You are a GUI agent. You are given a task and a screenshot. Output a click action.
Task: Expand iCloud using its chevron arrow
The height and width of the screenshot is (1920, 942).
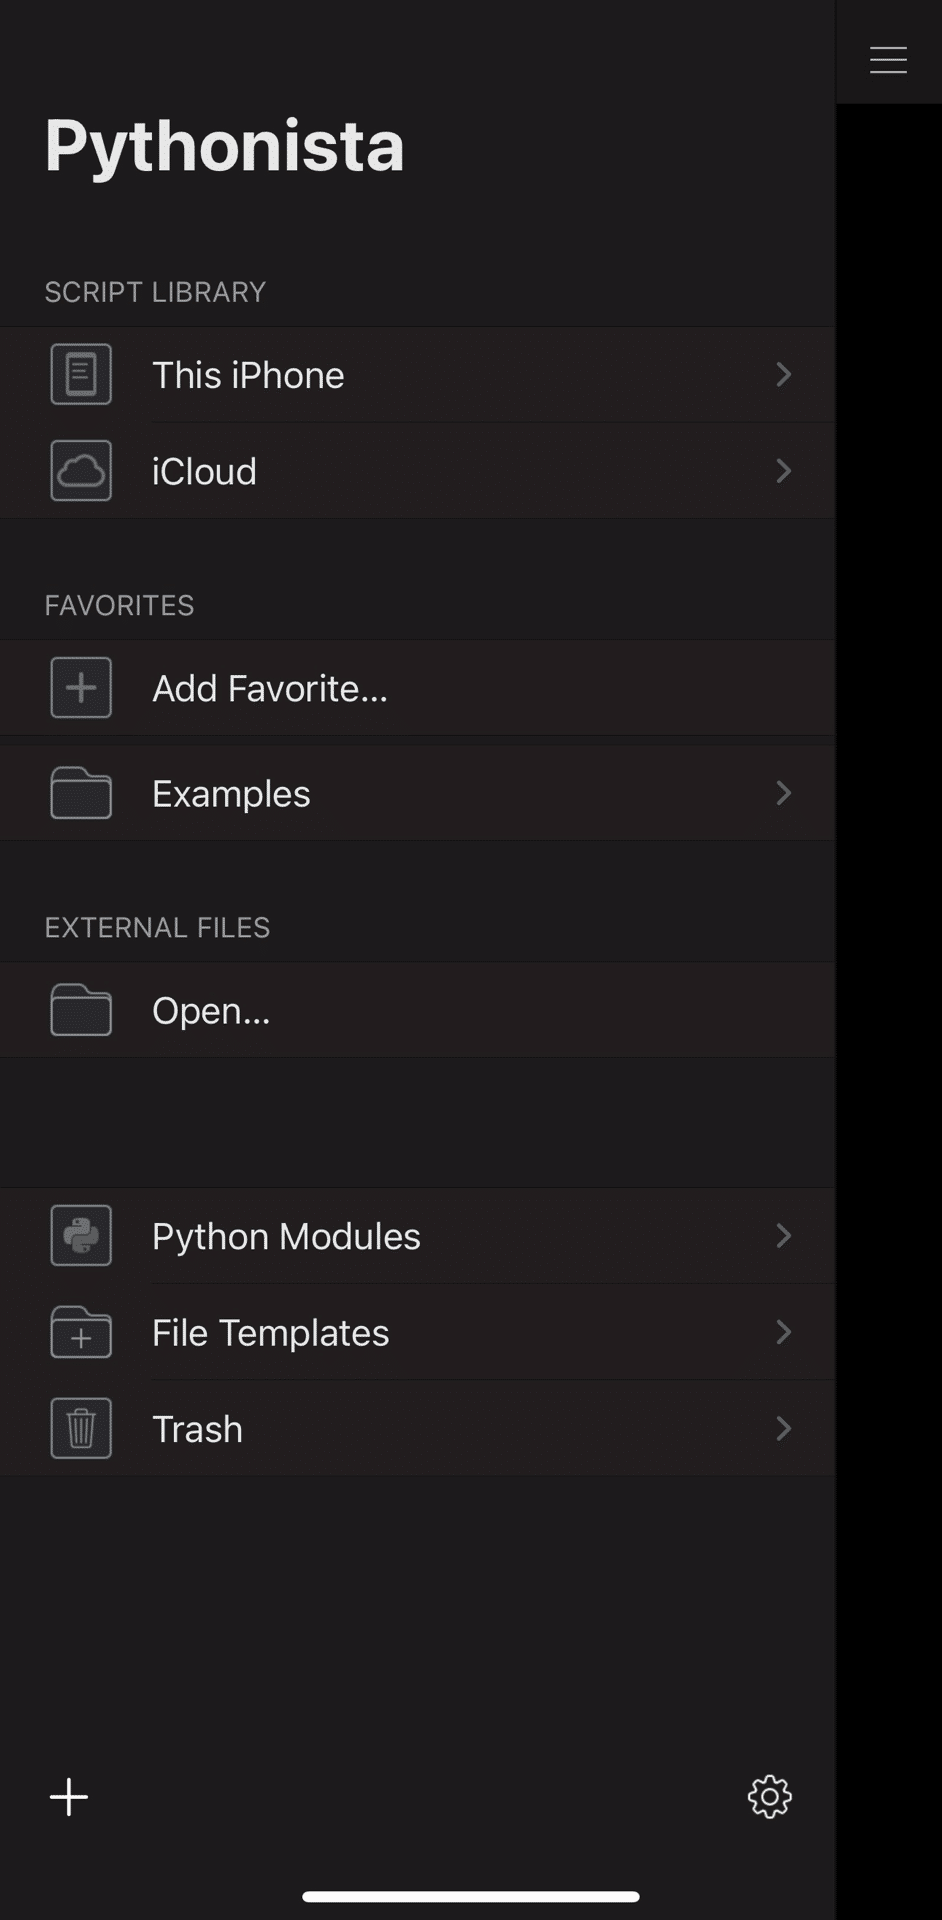tap(784, 470)
